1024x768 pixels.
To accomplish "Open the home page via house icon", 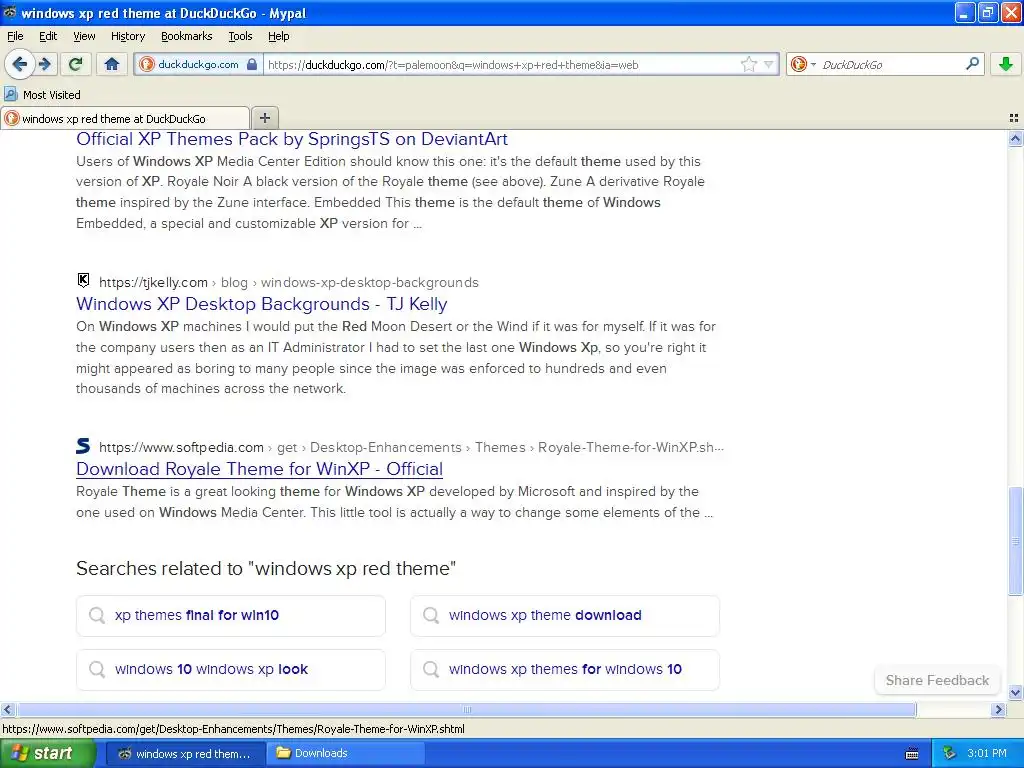I will [112, 64].
